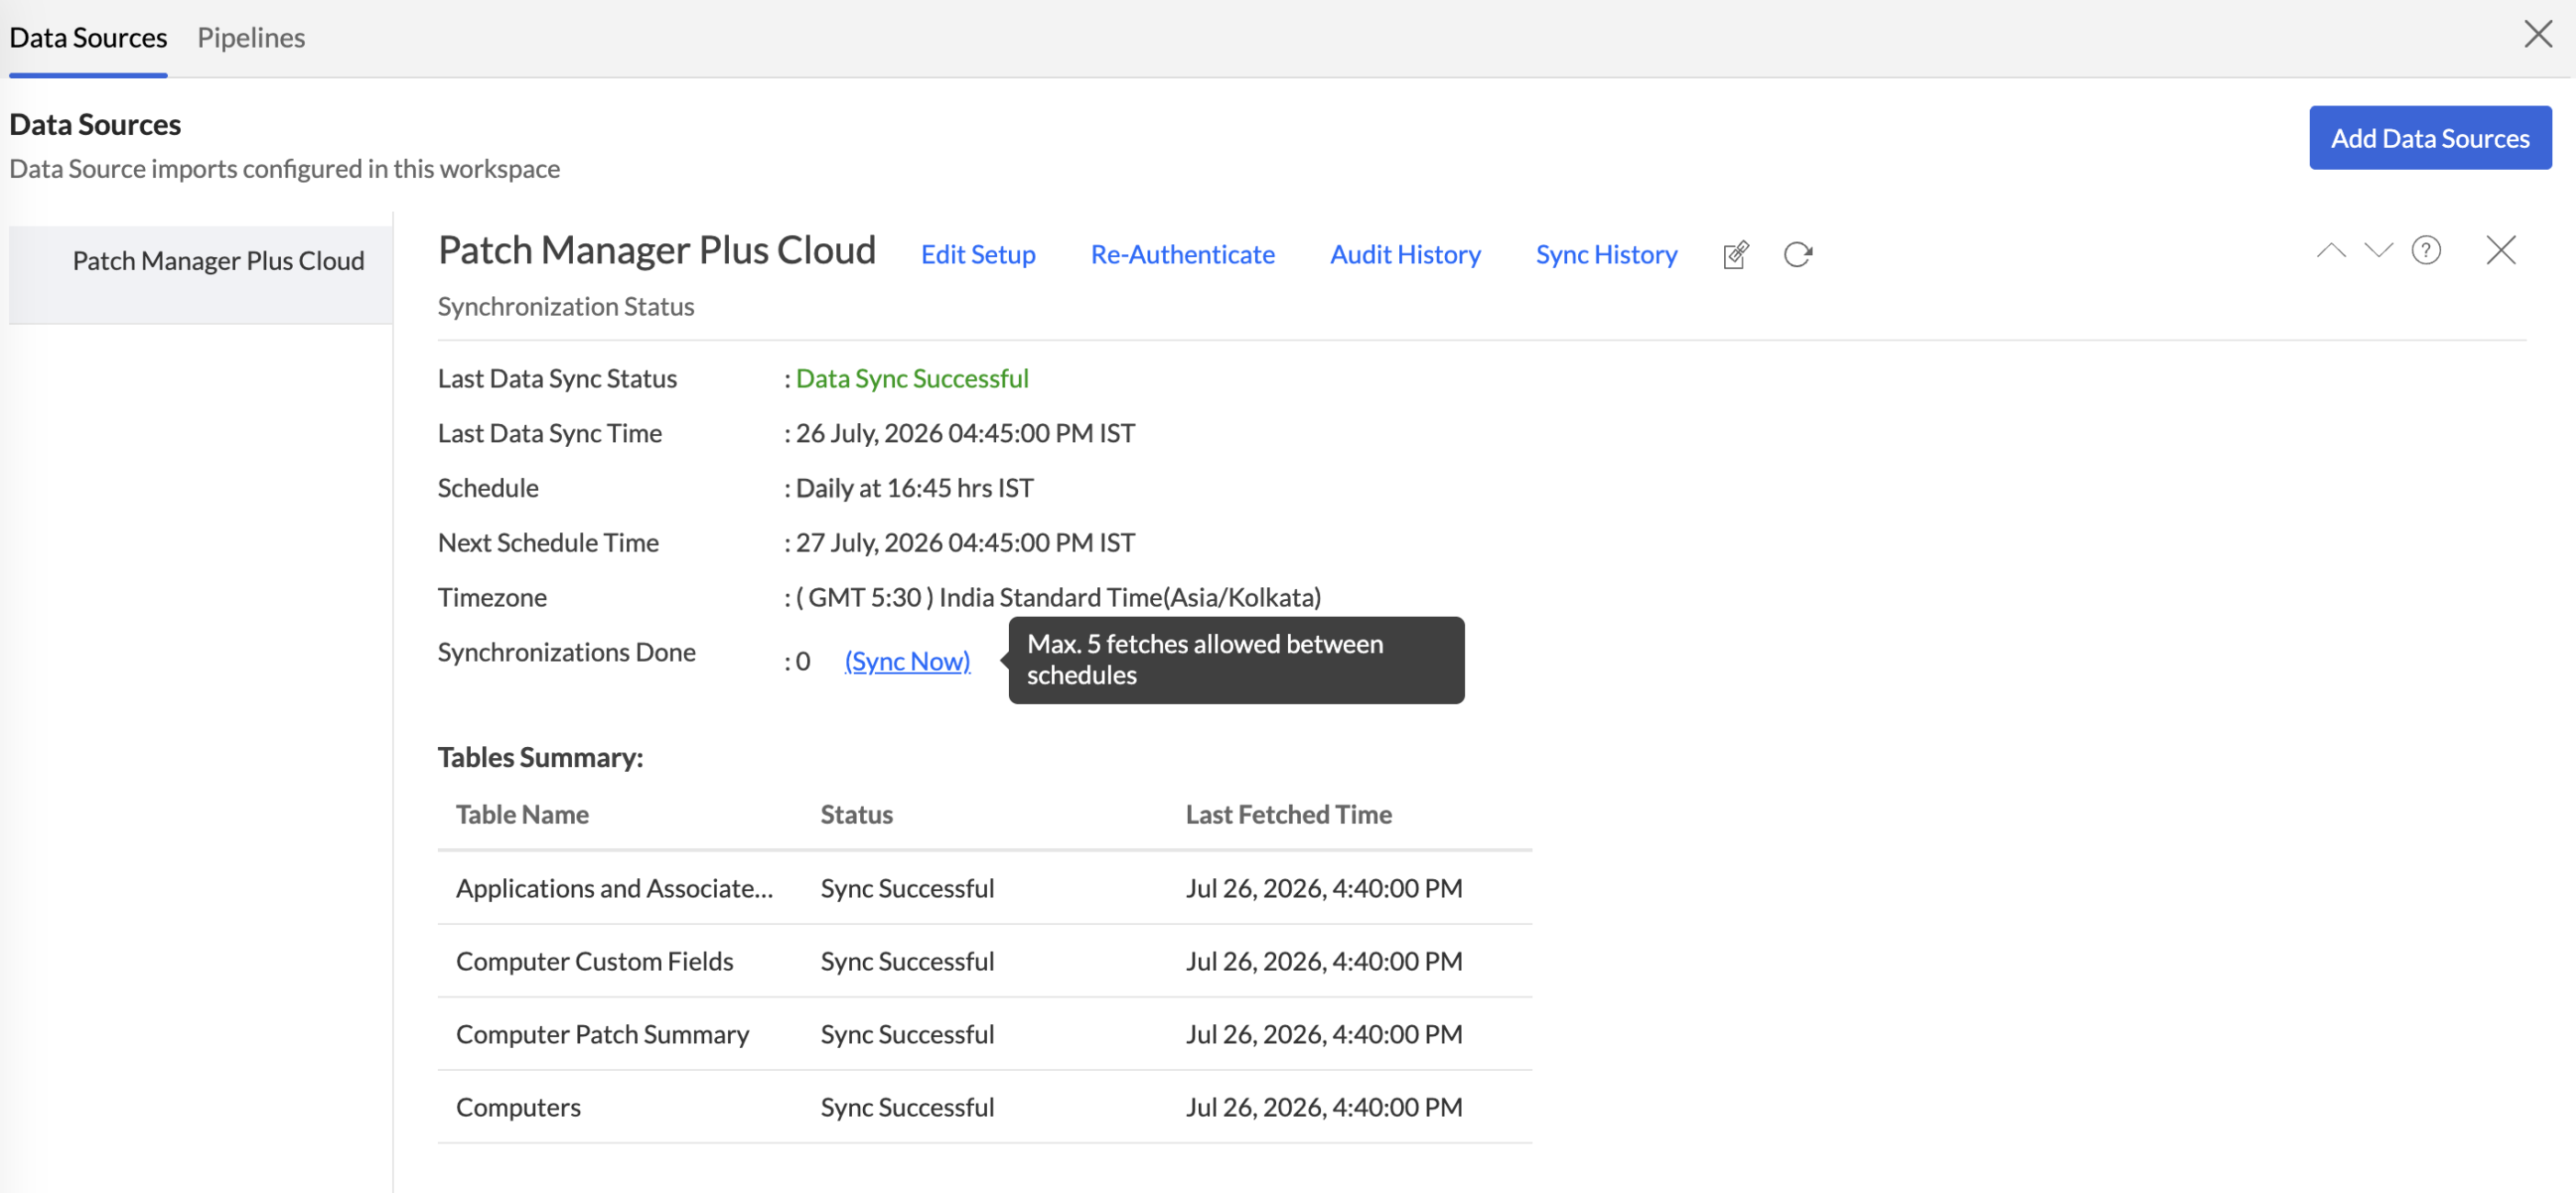Select the Computers table name

click(518, 1107)
